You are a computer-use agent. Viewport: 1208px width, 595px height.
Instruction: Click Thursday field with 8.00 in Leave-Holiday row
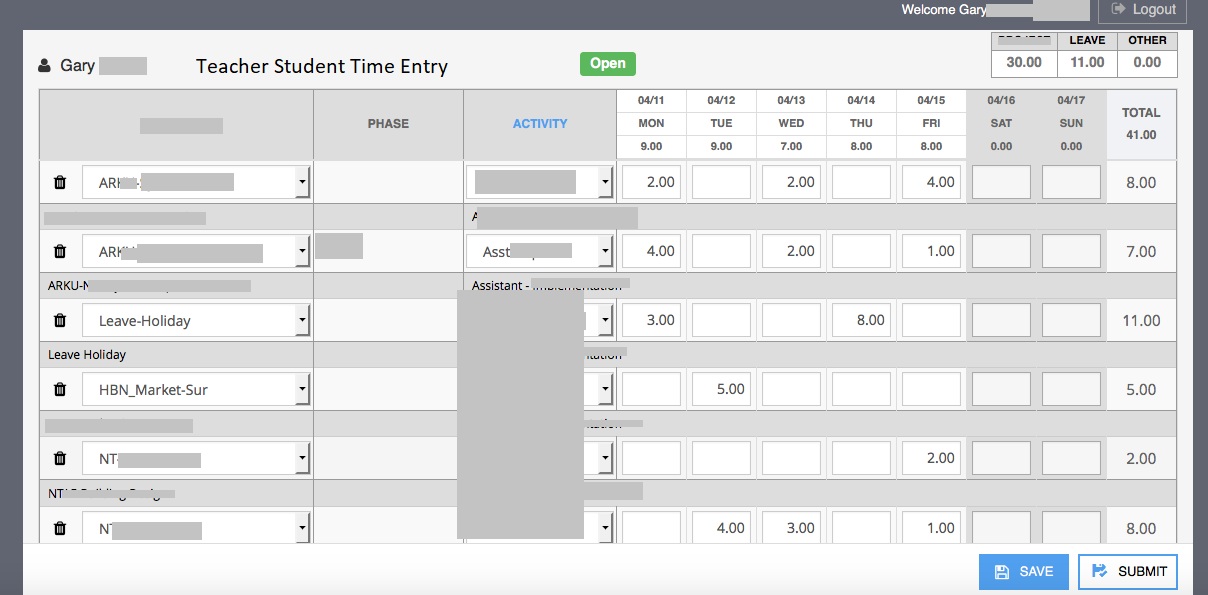tap(861, 321)
